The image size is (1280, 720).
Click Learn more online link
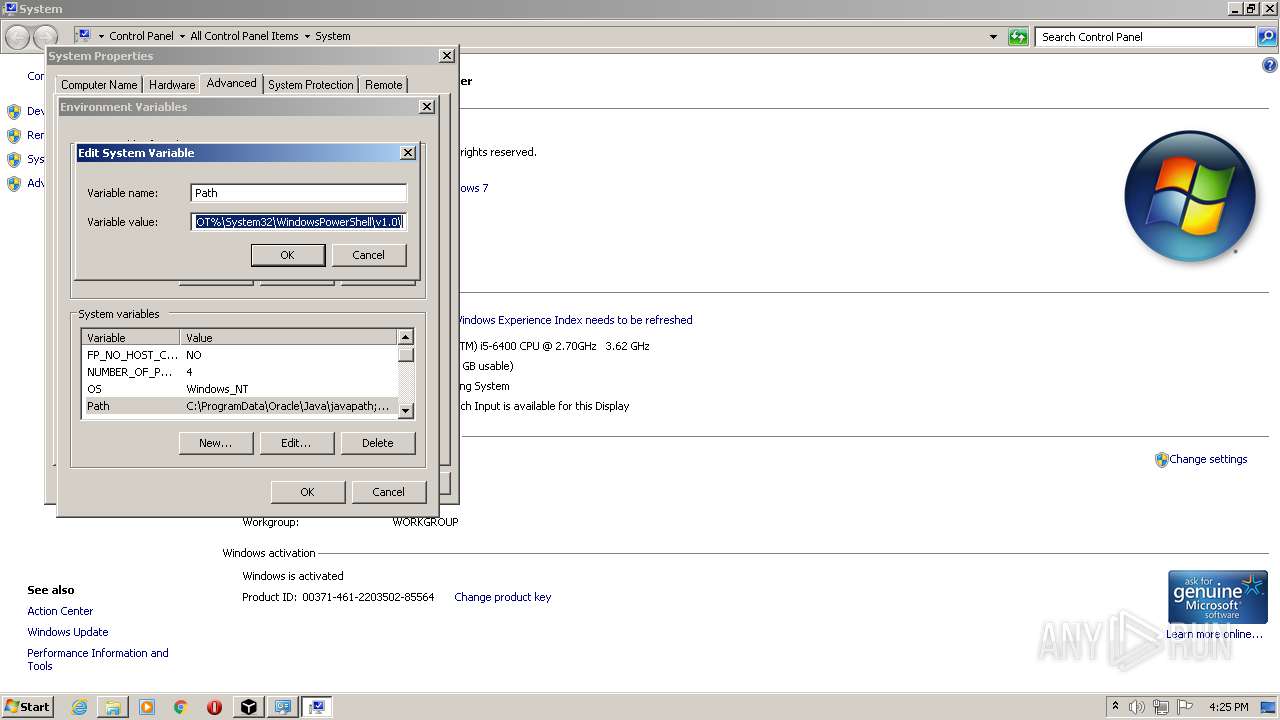tap(1214, 634)
